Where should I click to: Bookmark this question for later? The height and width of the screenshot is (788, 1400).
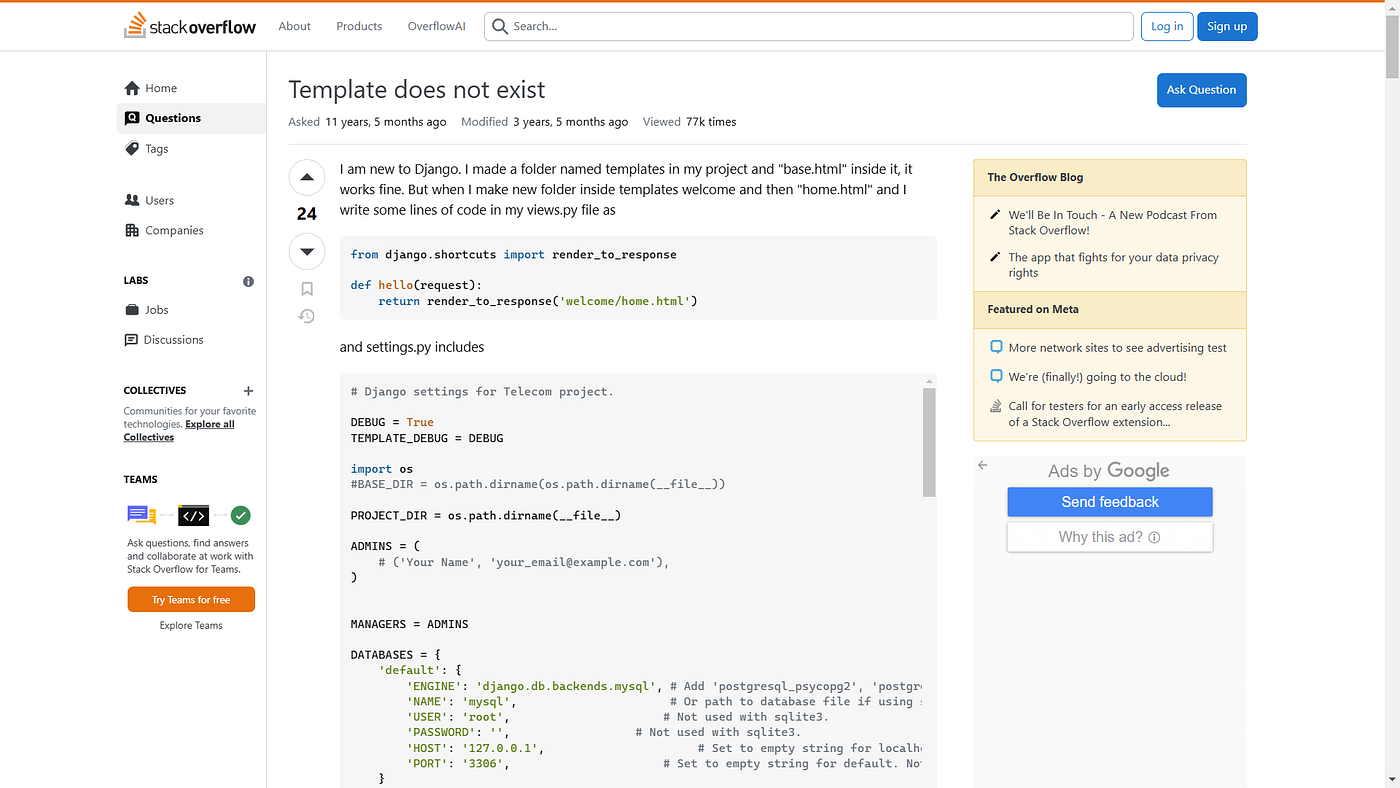306,288
